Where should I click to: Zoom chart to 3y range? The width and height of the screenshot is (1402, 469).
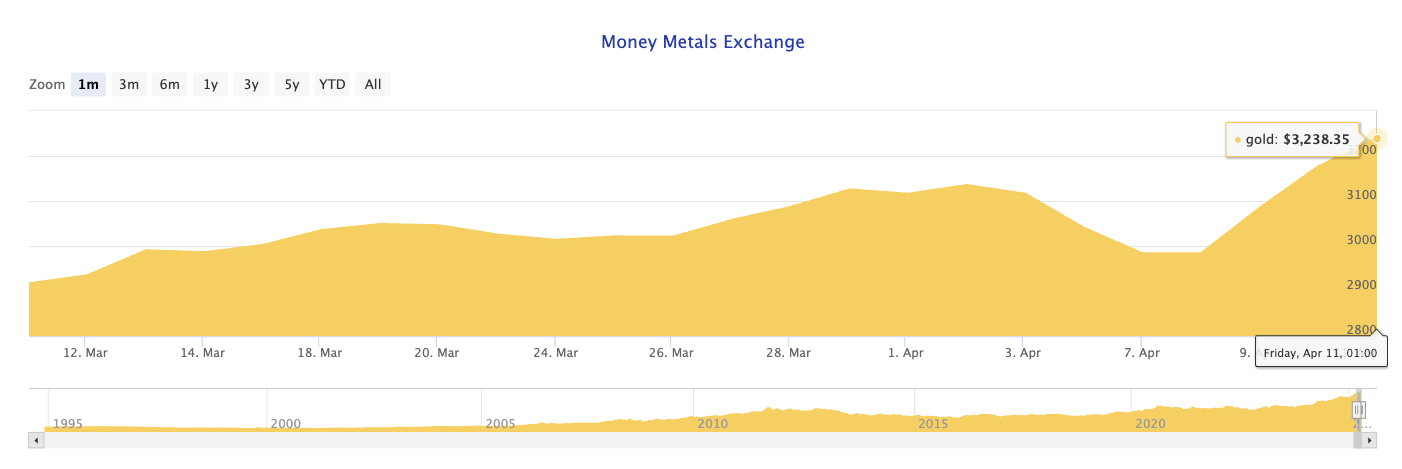(x=251, y=85)
